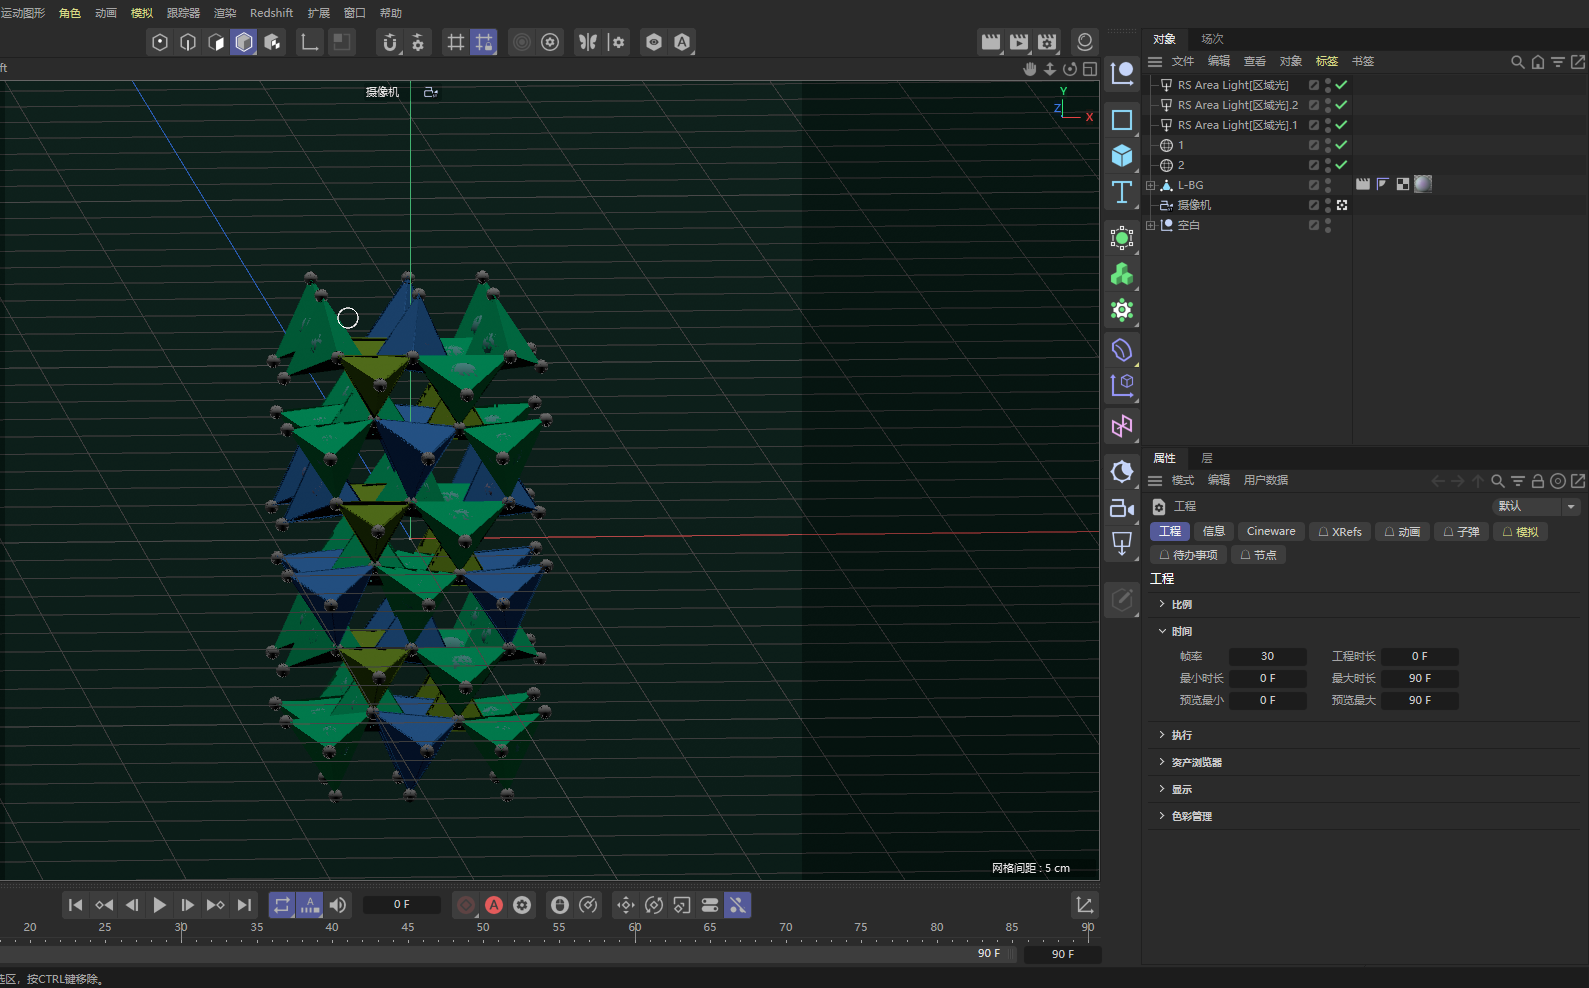Select Points mode icon in top toolbar
1589x988 pixels.
click(160, 42)
